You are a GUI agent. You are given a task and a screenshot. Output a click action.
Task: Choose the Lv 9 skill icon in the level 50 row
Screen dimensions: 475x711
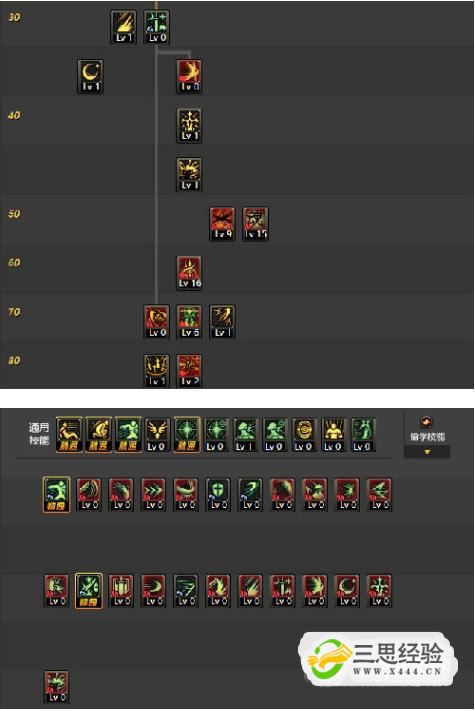[223, 224]
